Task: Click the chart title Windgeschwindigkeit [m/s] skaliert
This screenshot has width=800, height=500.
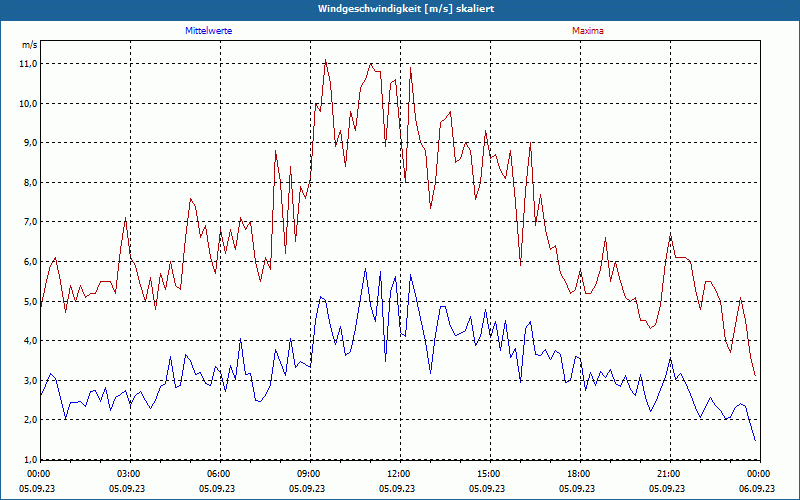Action: 406,9
